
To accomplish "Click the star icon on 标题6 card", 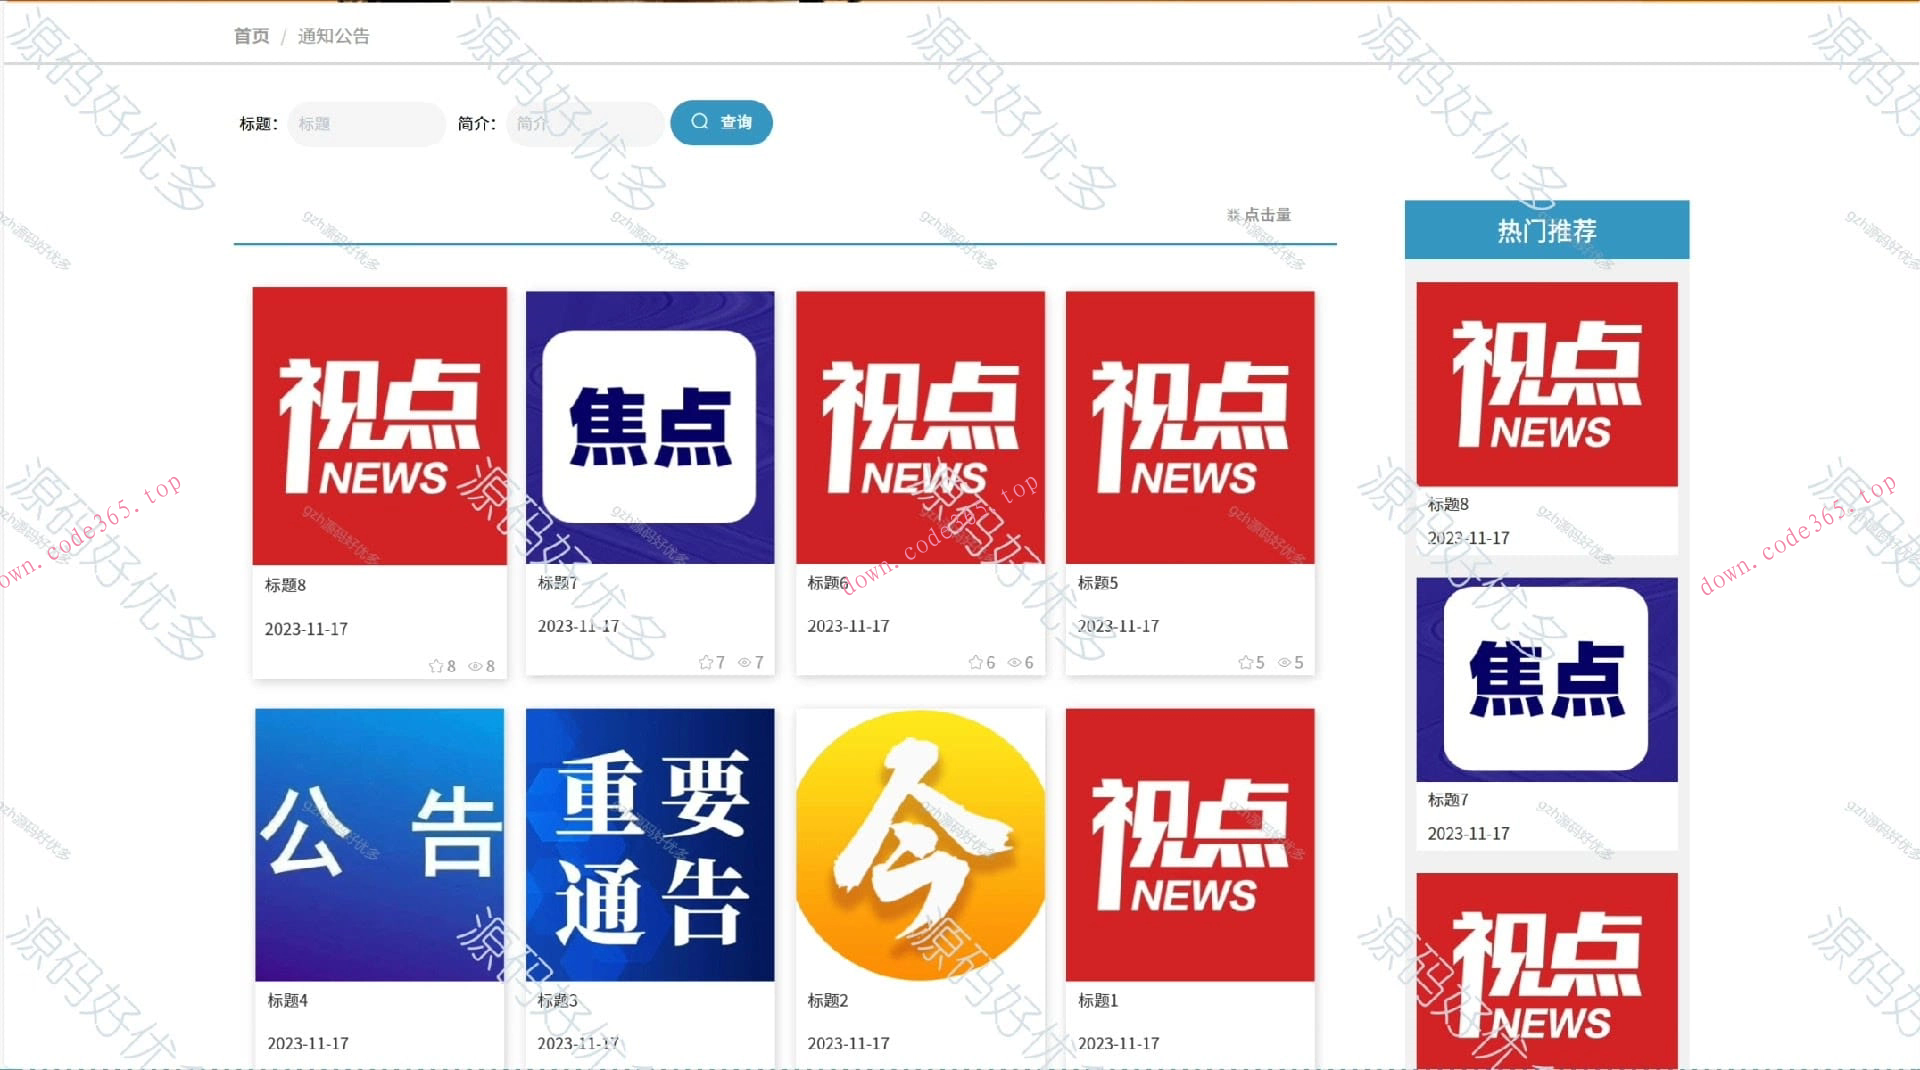I will click(x=975, y=661).
